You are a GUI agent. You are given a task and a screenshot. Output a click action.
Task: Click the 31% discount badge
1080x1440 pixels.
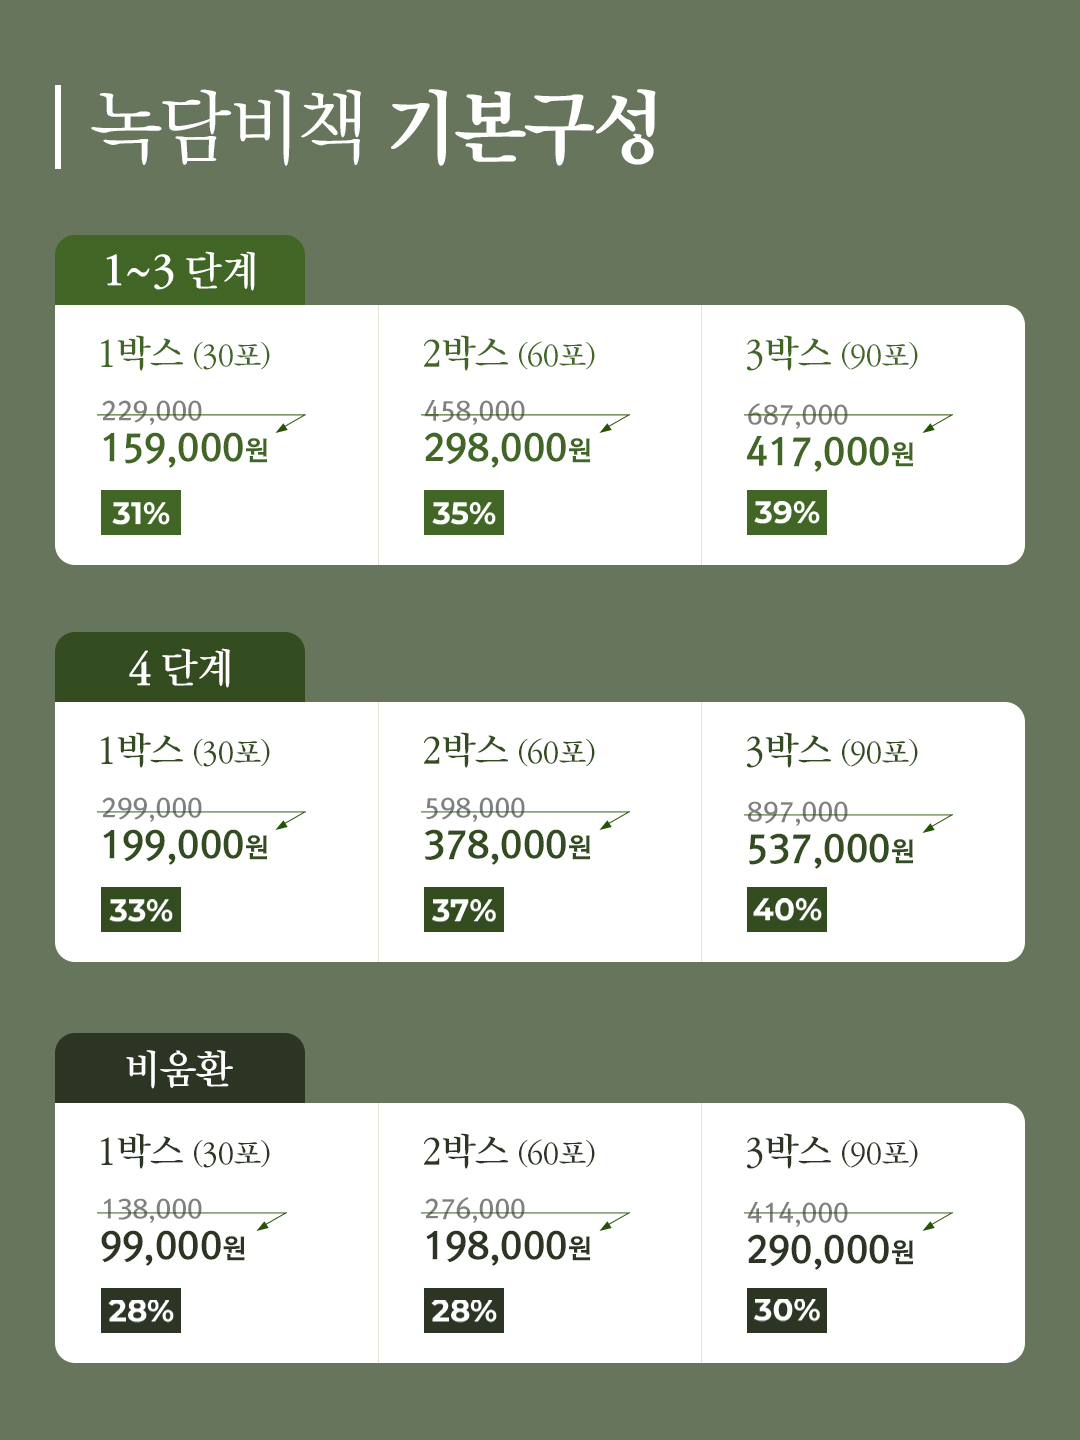(x=141, y=513)
